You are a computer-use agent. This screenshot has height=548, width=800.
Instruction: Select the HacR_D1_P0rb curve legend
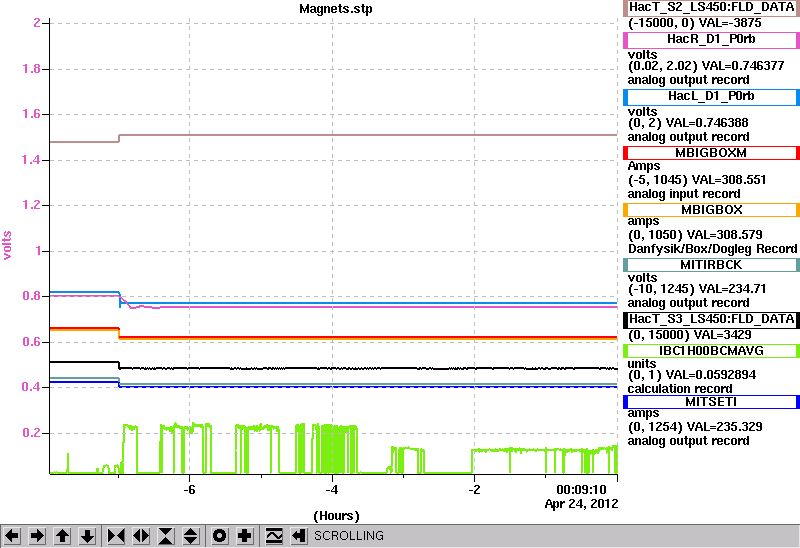coord(711,39)
